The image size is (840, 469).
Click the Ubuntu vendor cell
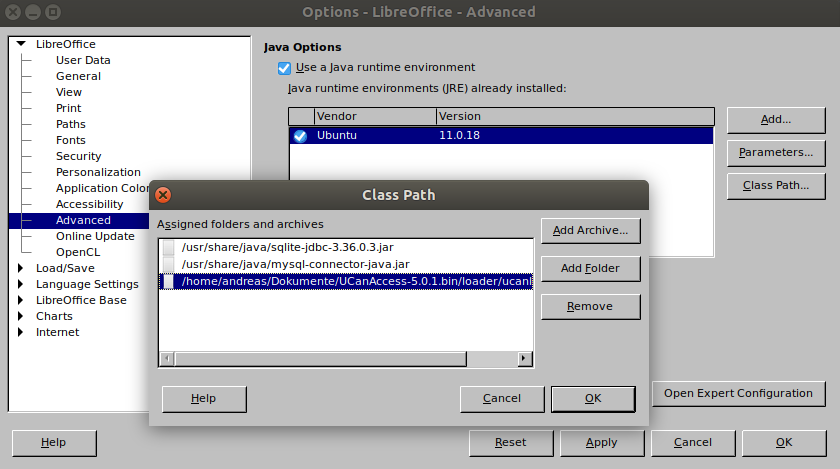pyautogui.click(x=337, y=136)
